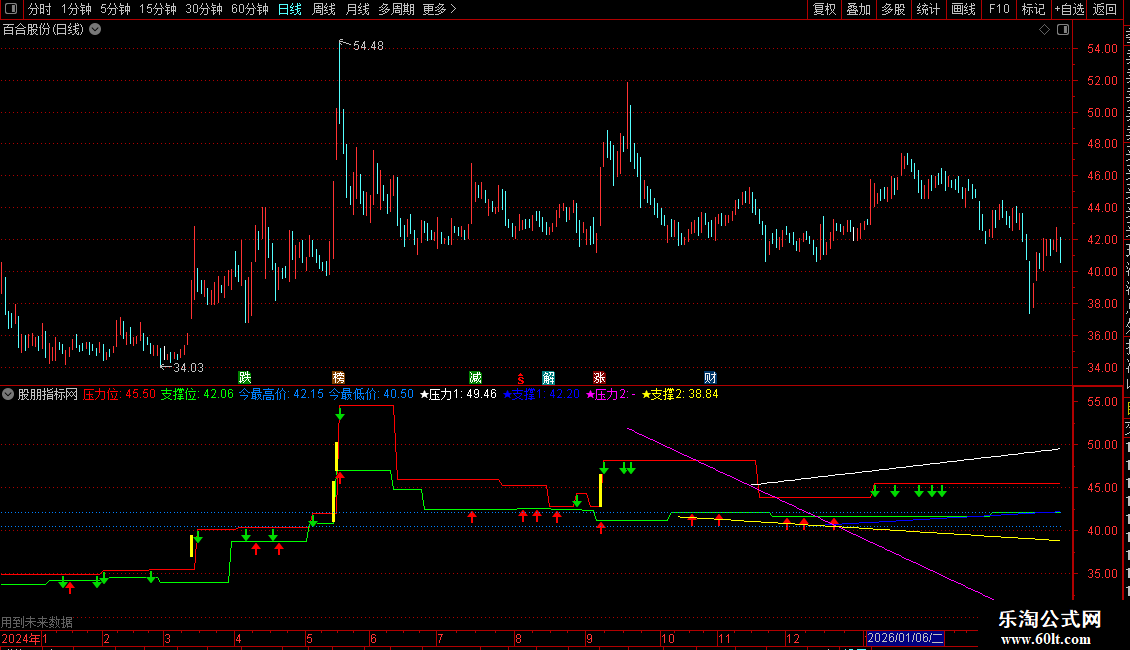Viewport: 1130px width, 650px height.
Task: Click the green 跌 event marker
Action: click(245, 378)
